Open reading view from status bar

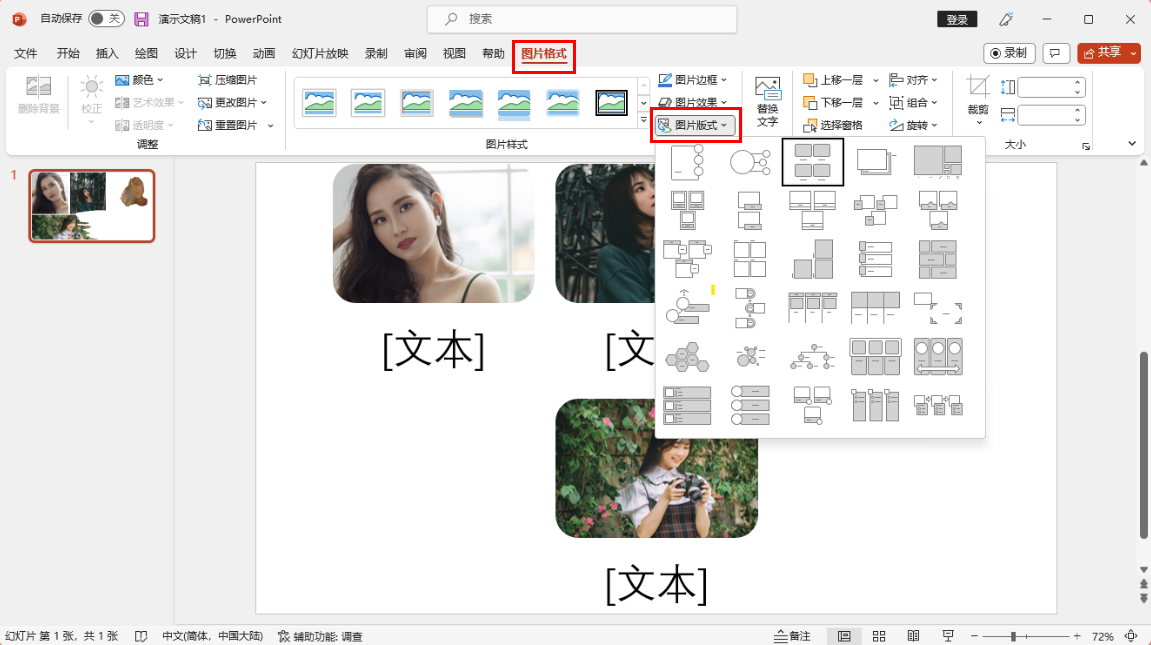pos(913,636)
